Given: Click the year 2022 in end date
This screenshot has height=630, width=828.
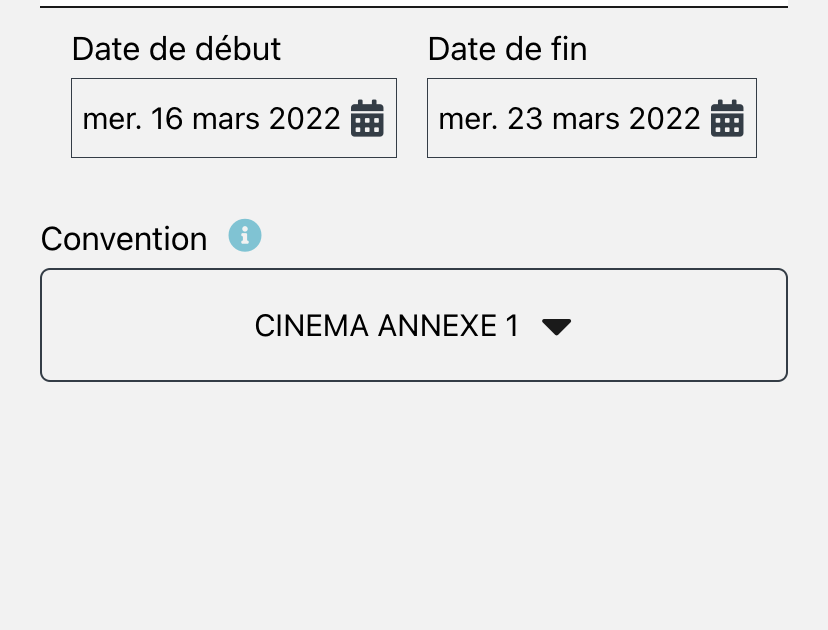Looking at the screenshot, I should (665, 119).
